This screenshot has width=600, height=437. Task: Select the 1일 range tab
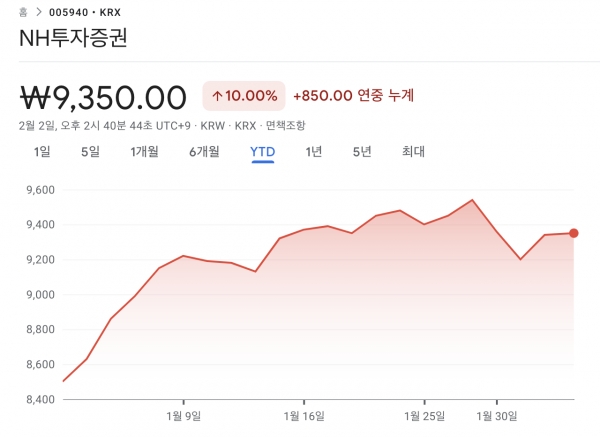(x=42, y=152)
